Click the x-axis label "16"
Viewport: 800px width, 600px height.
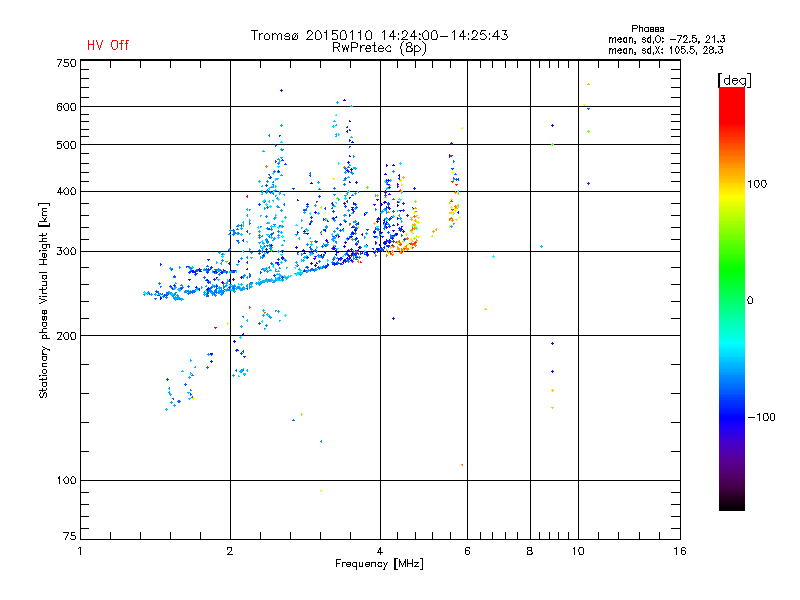click(x=680, y=552)
